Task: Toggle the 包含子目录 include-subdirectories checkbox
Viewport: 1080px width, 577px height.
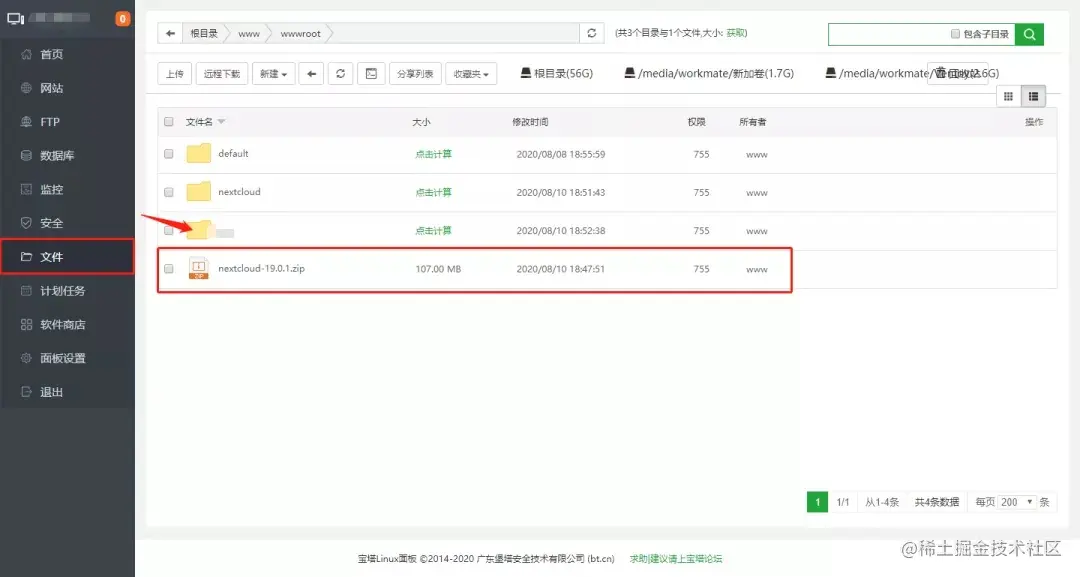Action: tap(955, 34)
